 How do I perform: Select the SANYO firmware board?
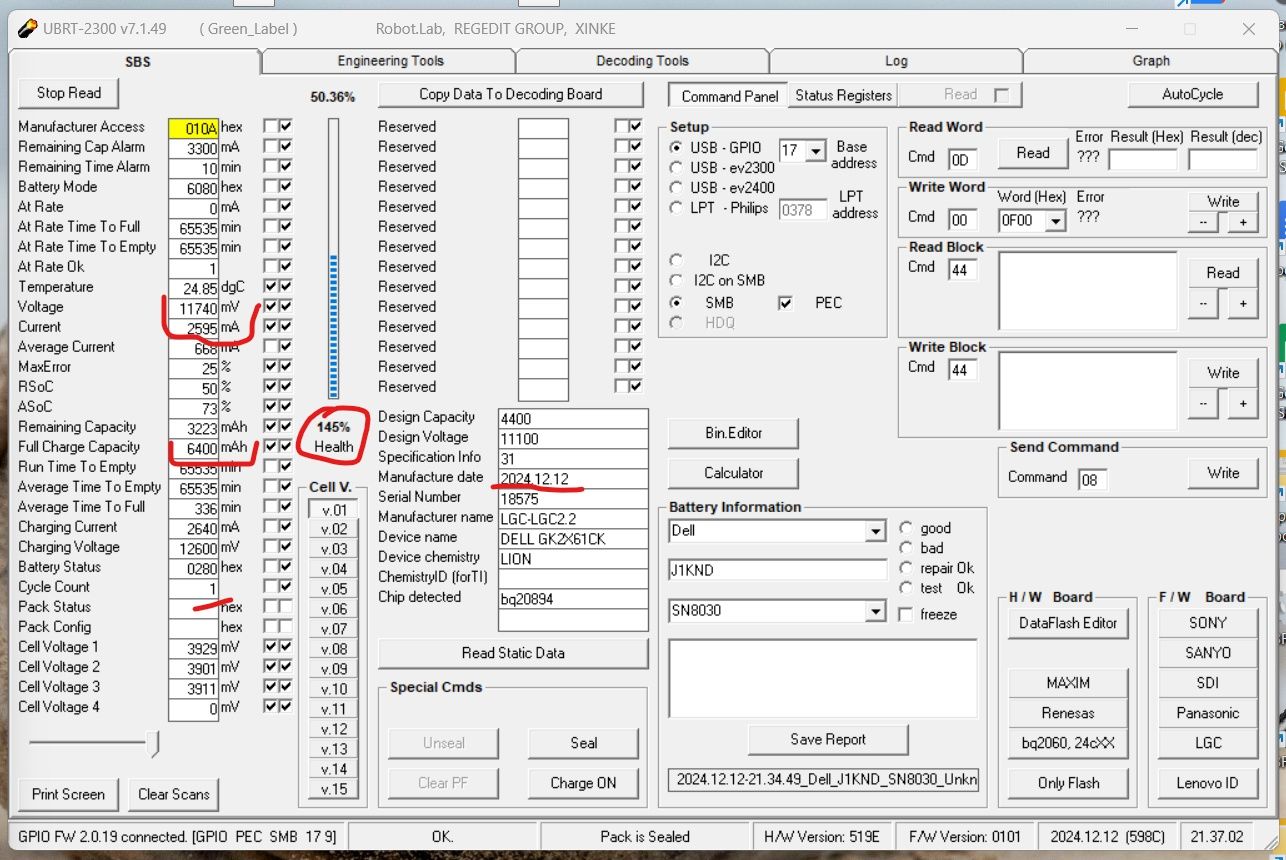[1208, 653]
